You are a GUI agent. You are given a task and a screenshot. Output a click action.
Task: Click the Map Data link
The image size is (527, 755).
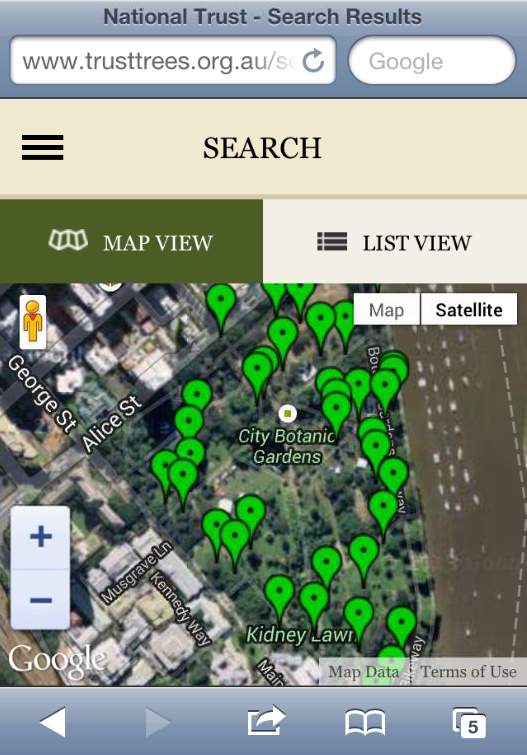(x=364, y=671)
